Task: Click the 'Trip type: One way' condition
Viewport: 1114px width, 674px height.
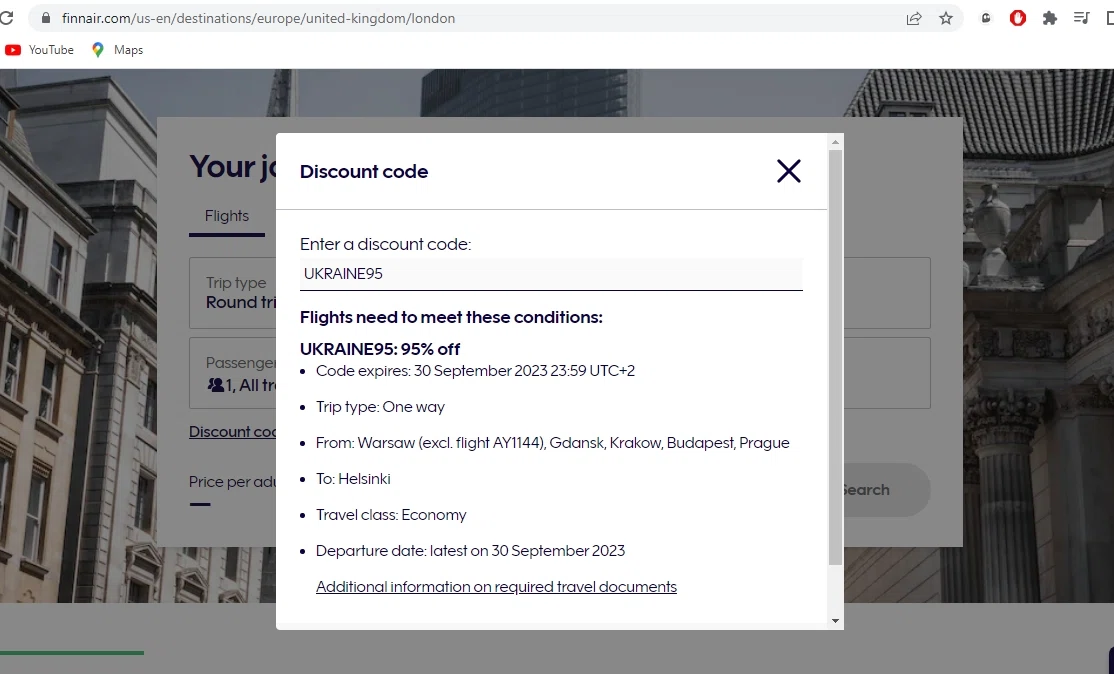Action: [380, 407]
